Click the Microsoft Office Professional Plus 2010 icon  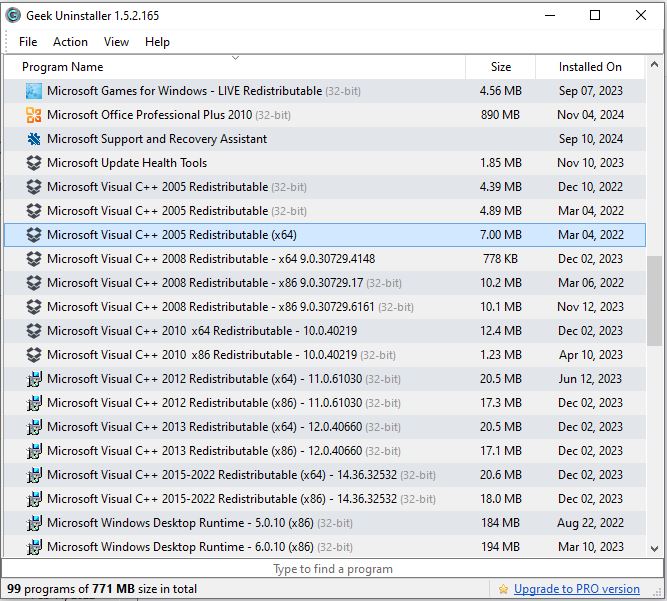(34, 115)
